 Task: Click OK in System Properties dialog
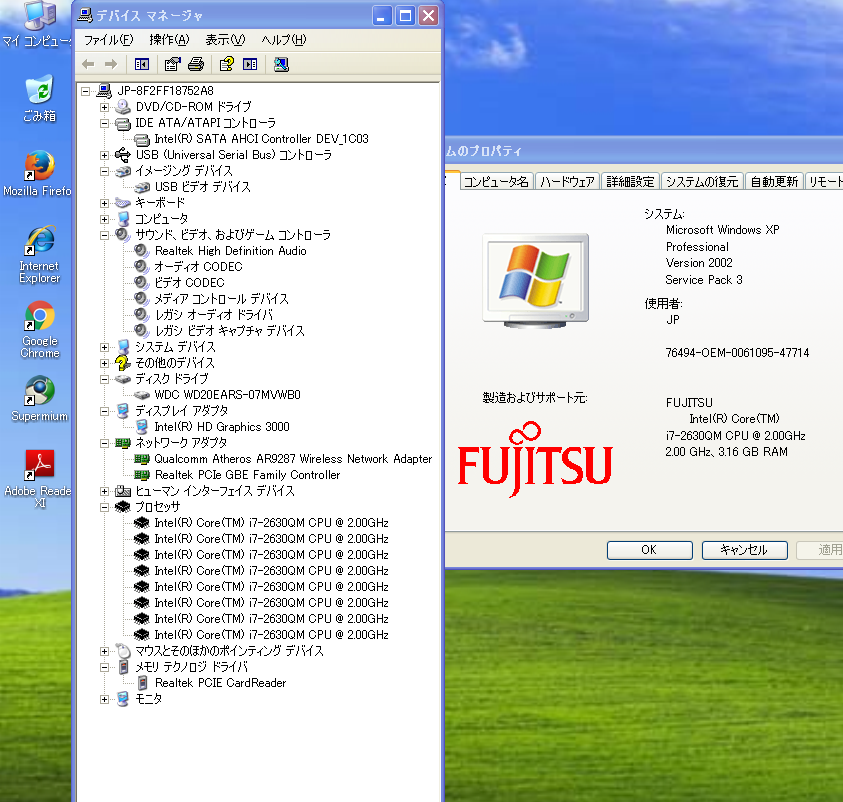(x=649, y=550)
